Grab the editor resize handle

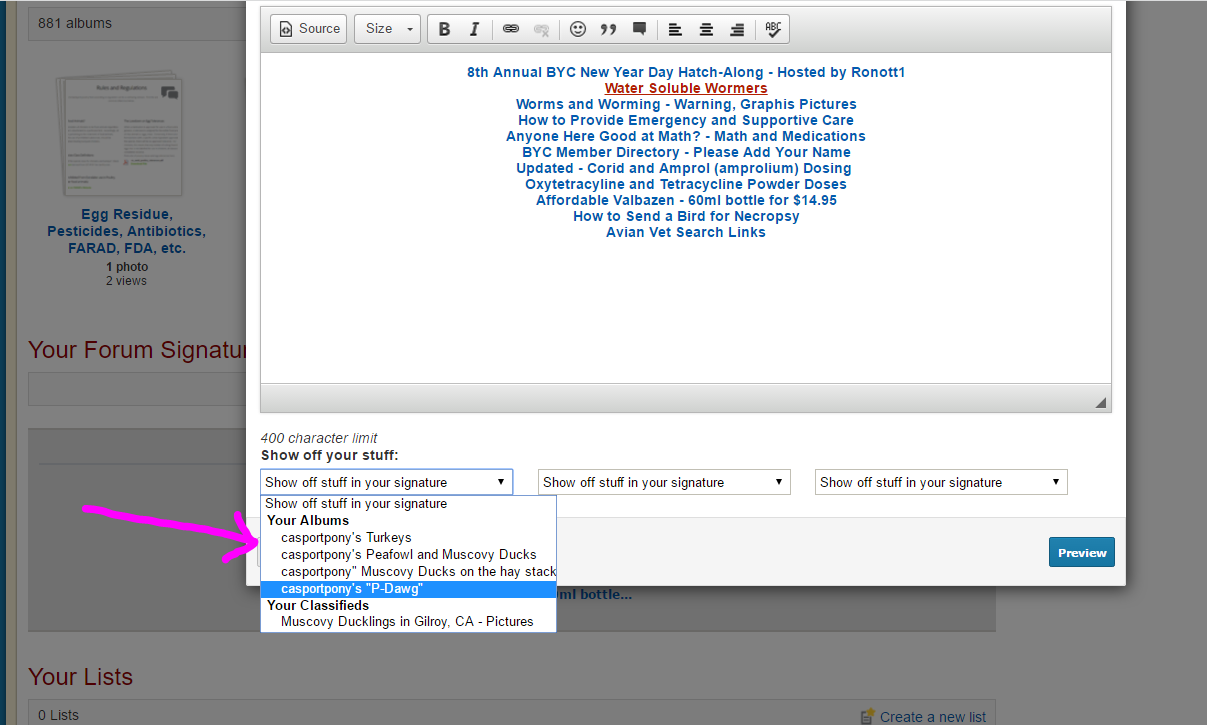(x=1100, y=402)
